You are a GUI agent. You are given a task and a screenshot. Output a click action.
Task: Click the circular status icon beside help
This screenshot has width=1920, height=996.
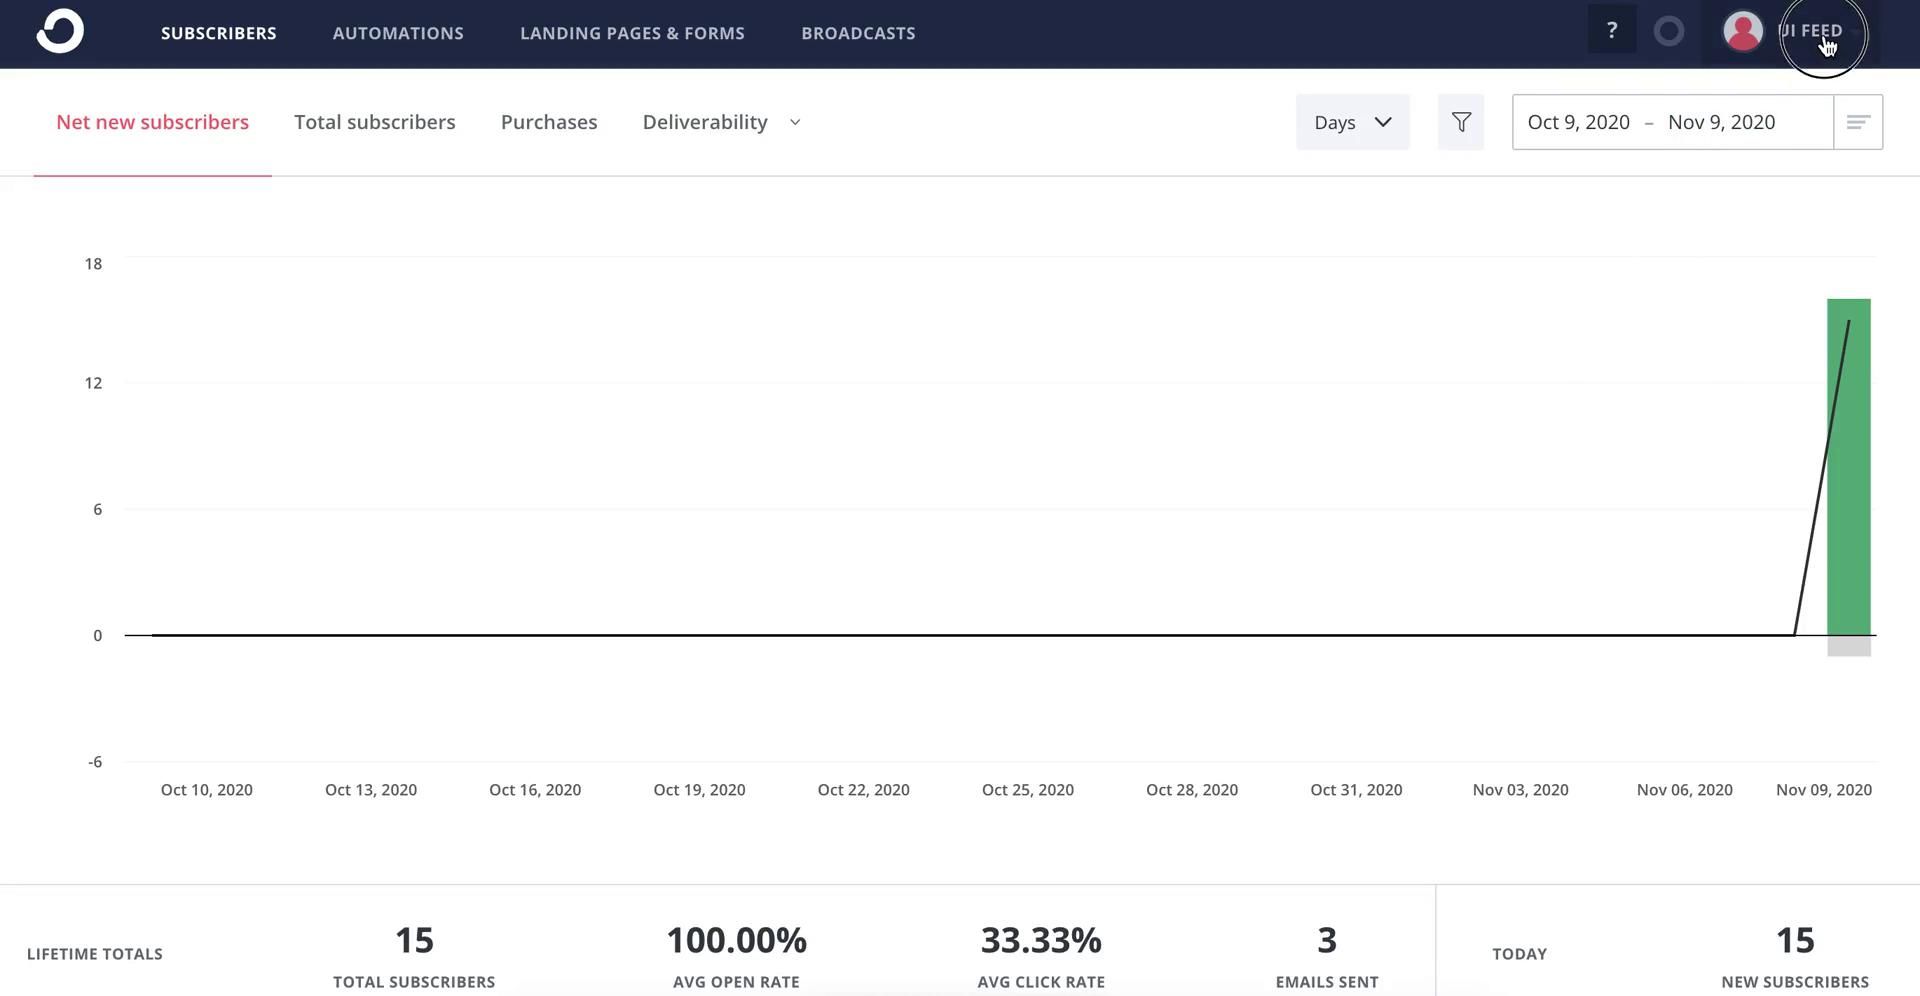(x=1668, y=32)
